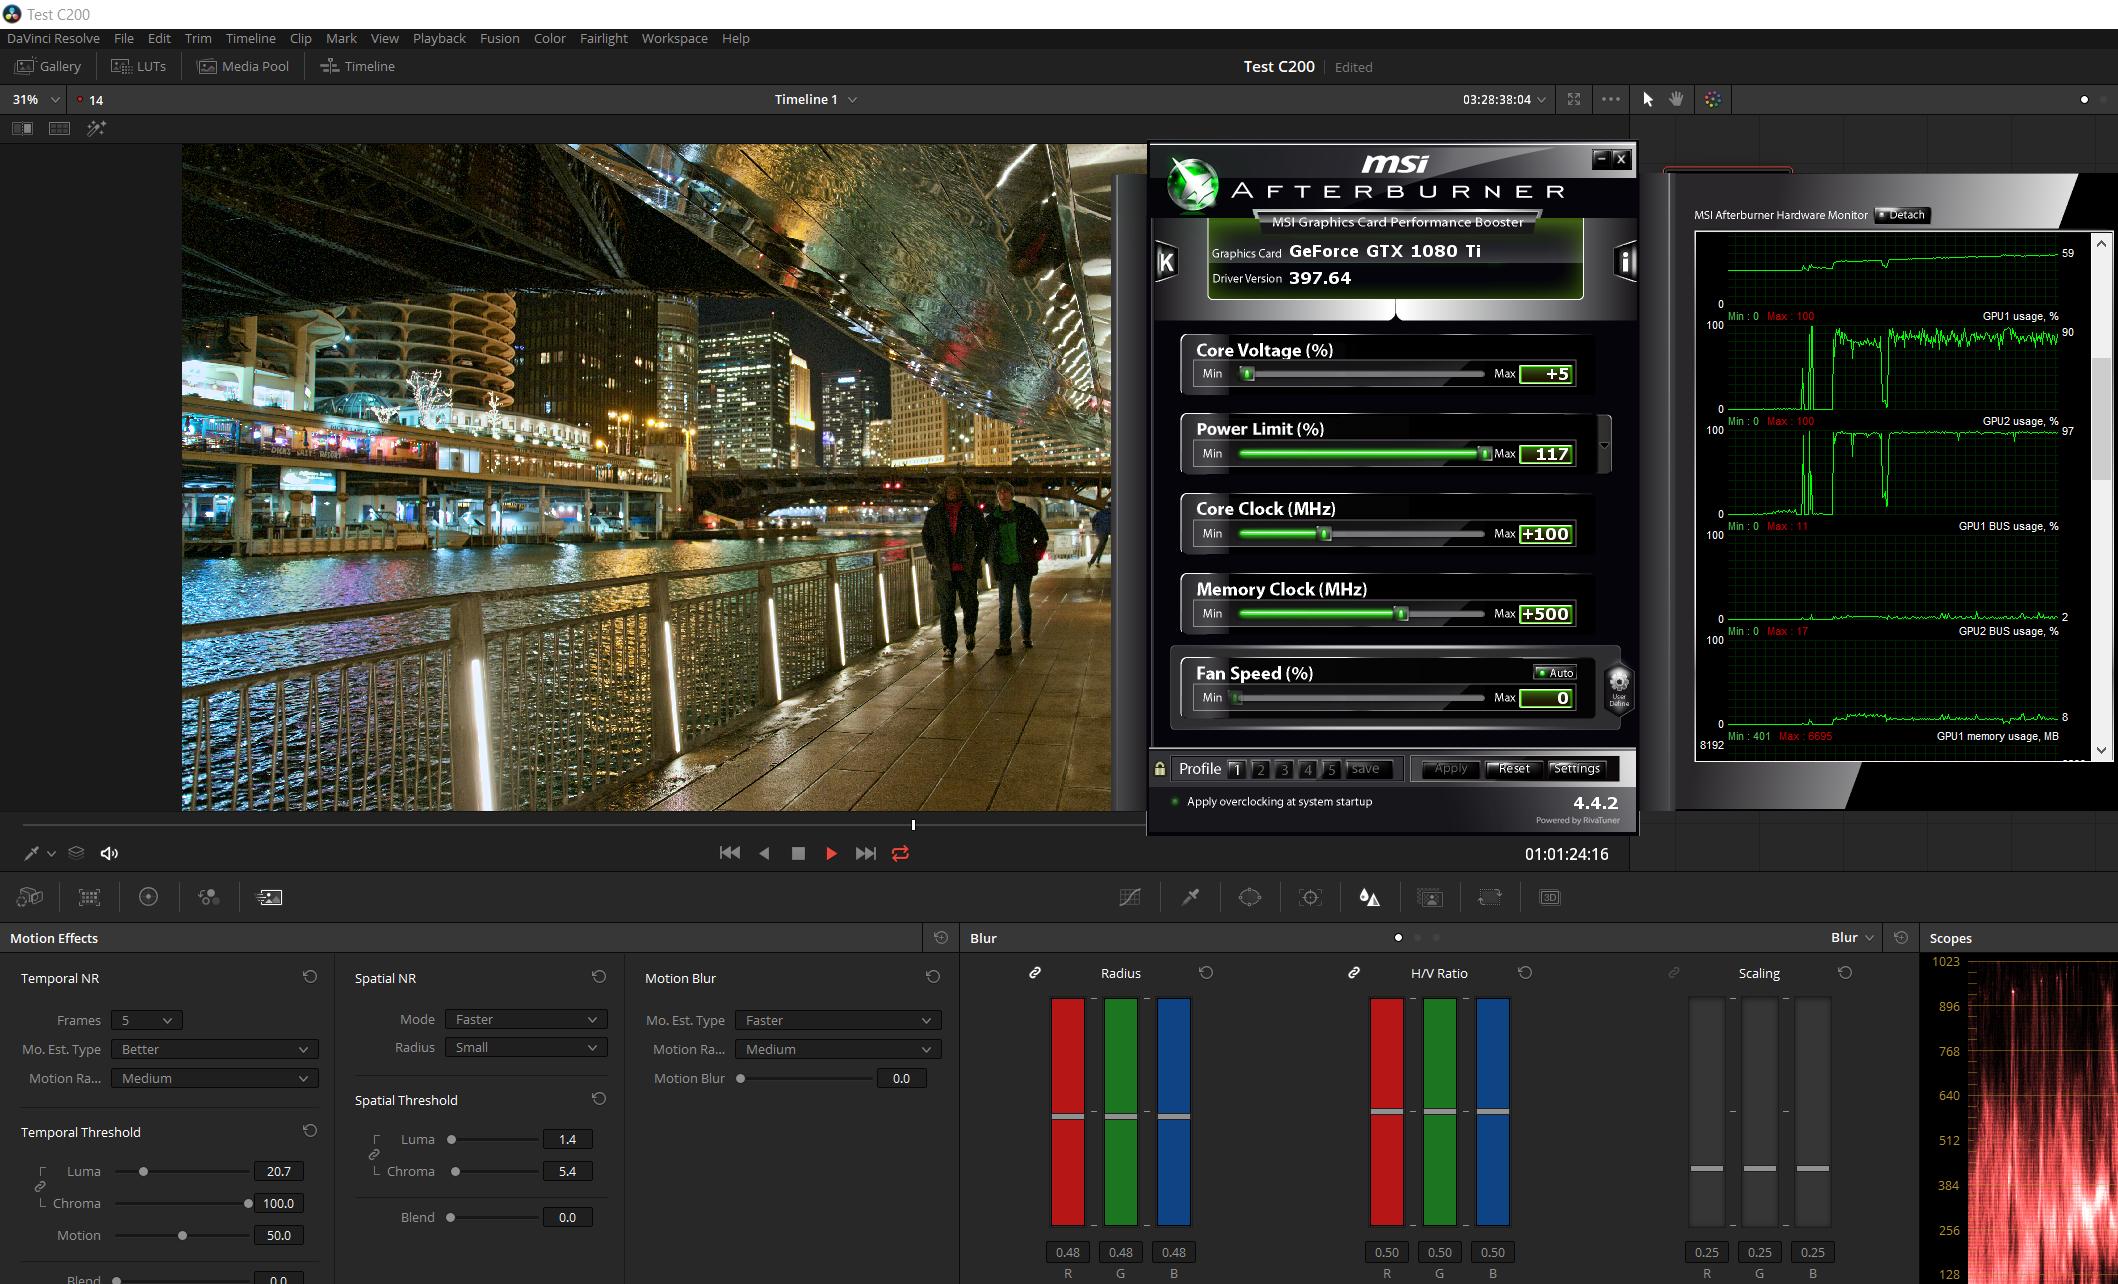This screenshot has width=2118, height=1284.
Task: Open the Playback menu
Action: click(x=439, y=38)
